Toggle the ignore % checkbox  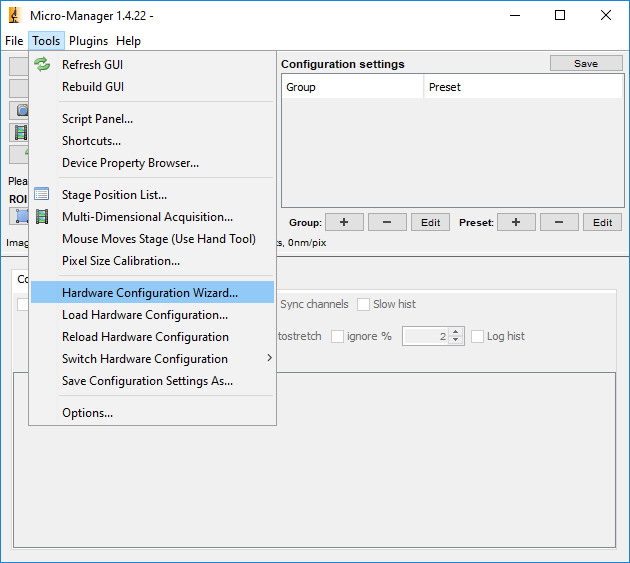coord(338,336)
